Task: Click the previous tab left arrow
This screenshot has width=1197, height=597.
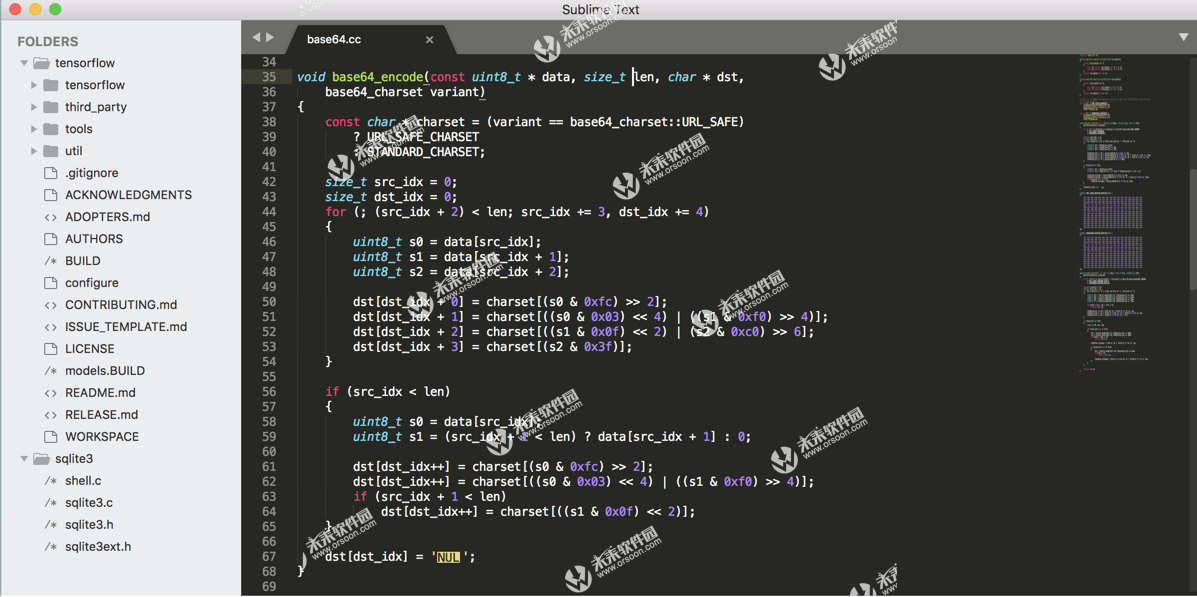Action: (x=256, y=37)
